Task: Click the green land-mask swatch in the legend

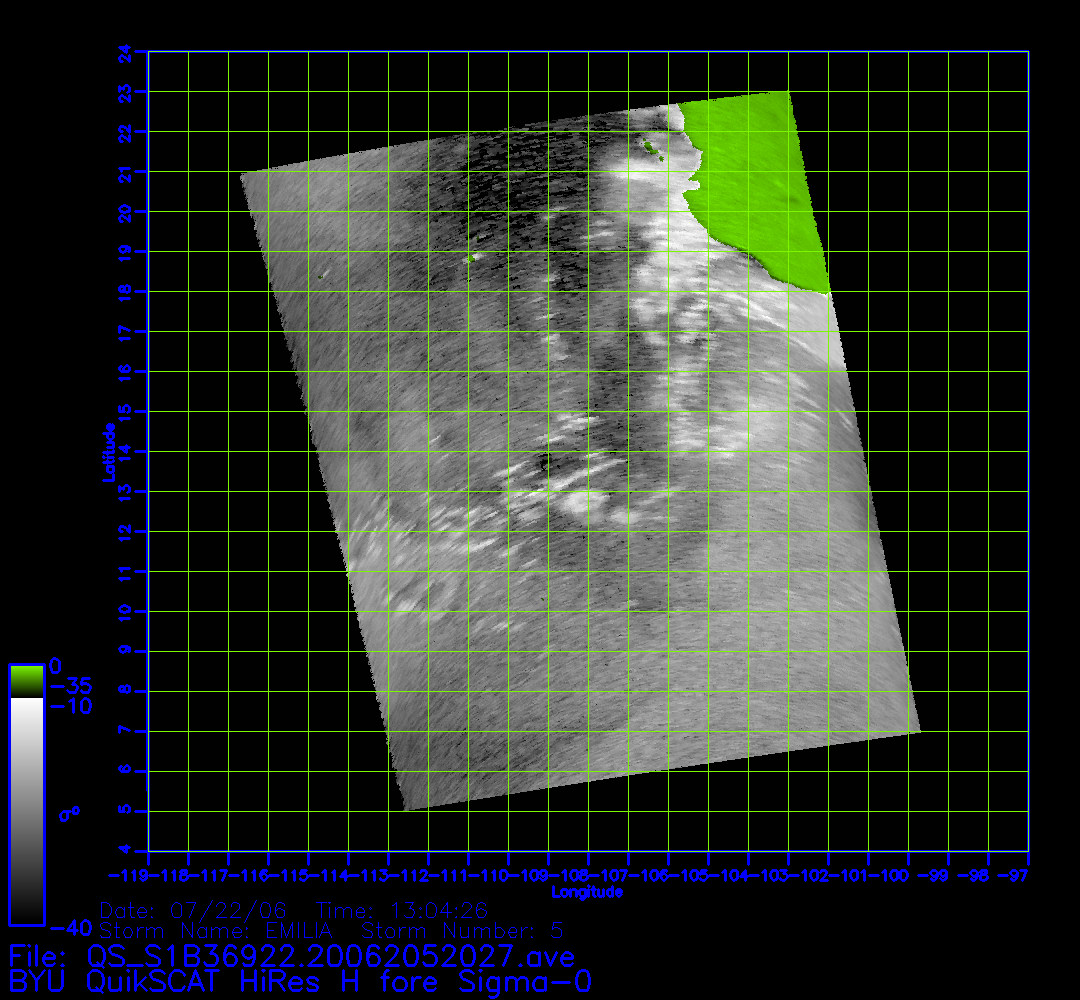Action: (26, 681)
